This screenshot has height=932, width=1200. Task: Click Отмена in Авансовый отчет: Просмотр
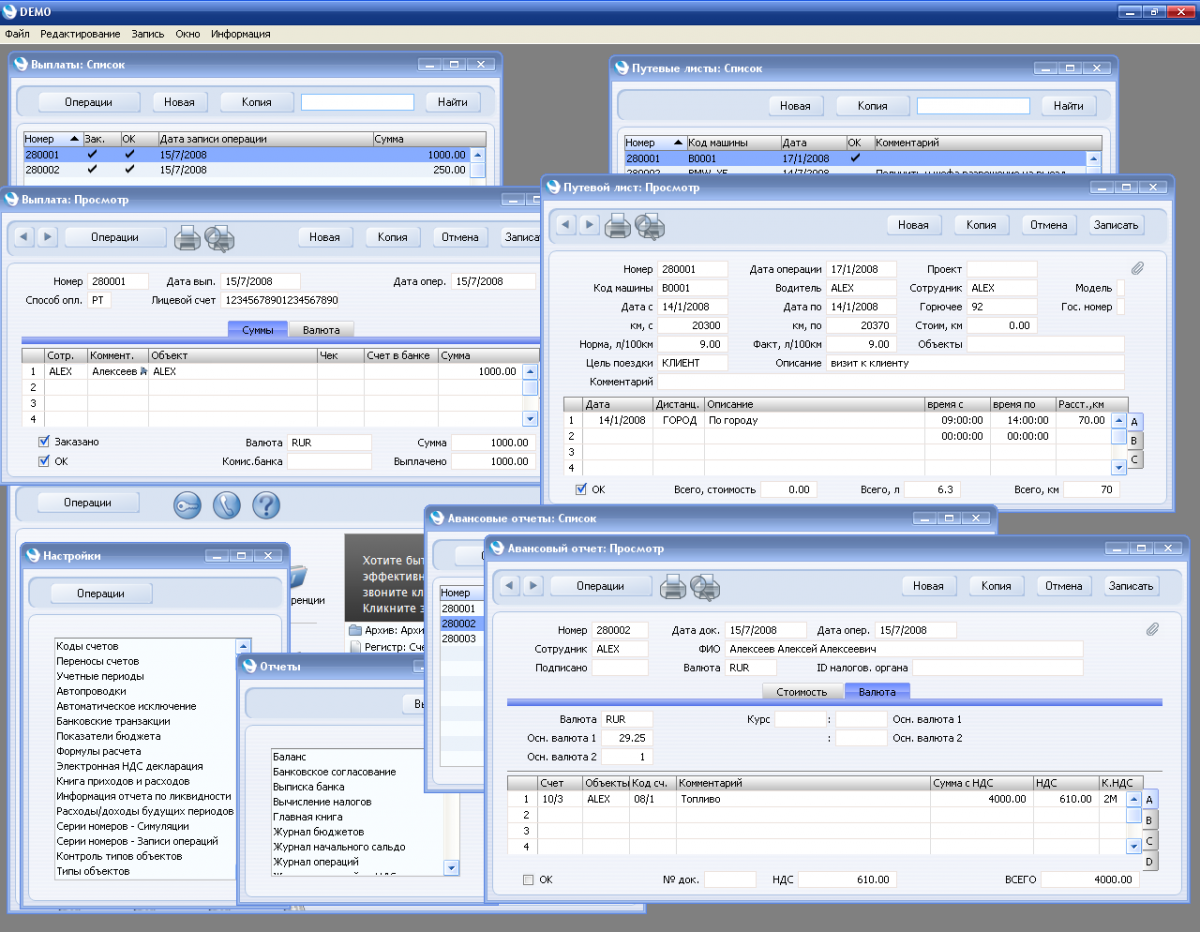click(1063, 586)
